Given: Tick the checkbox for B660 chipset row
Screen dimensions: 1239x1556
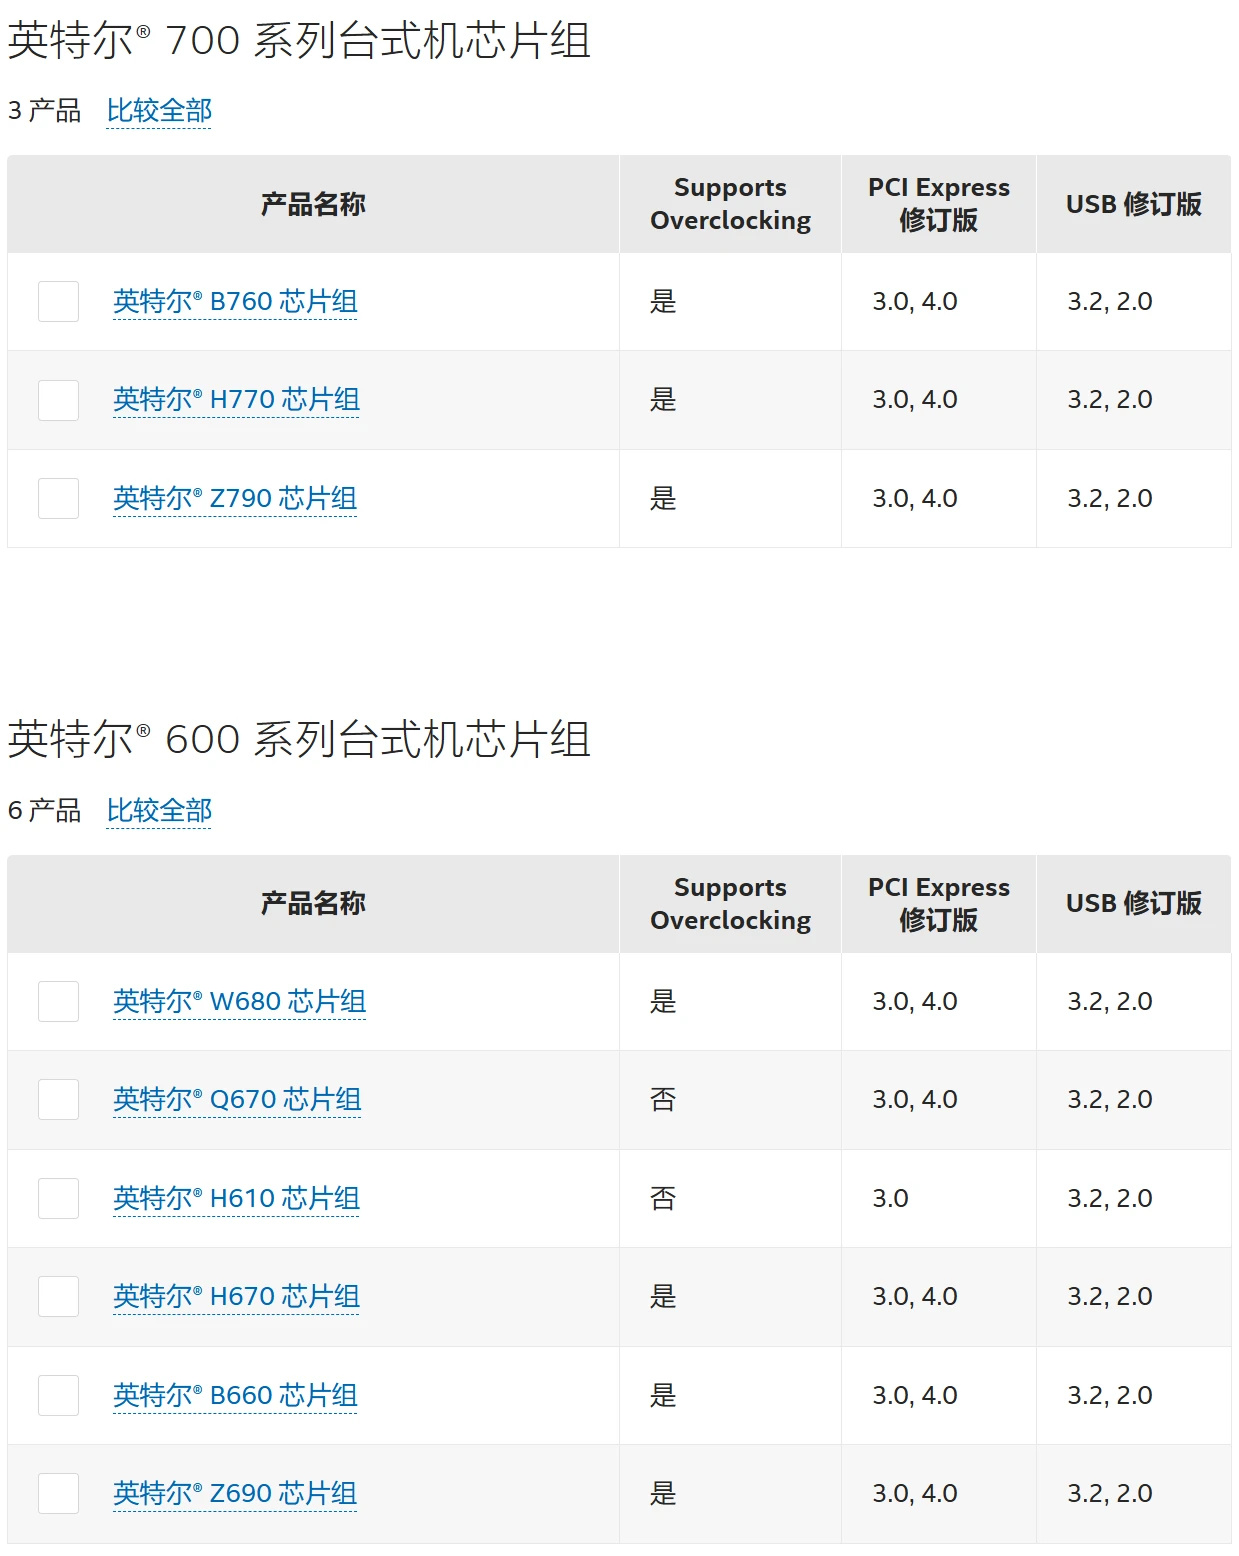Looking at the screenshot, I should [x=58, y=1395].
